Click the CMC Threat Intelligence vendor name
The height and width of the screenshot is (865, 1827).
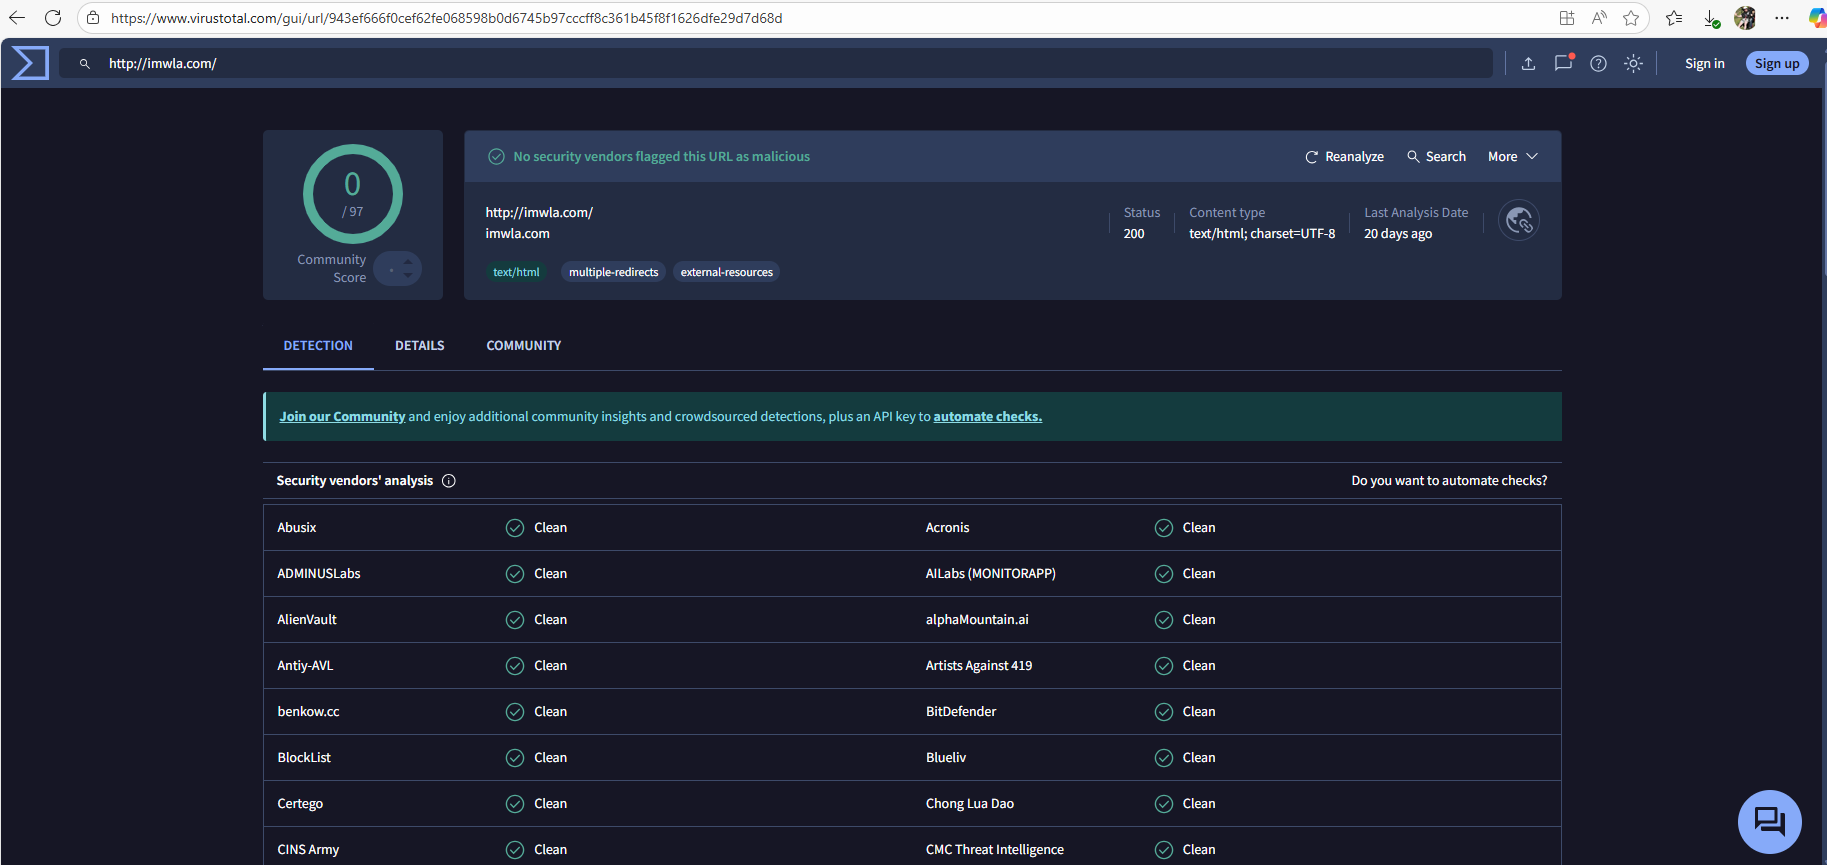click(995, 850)
